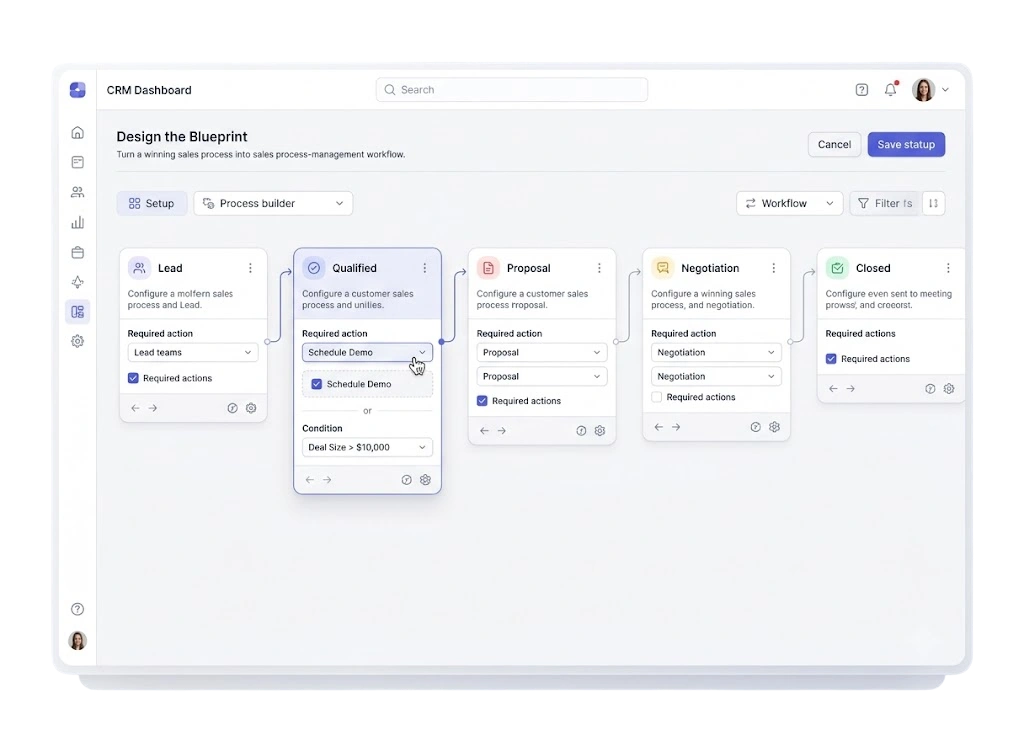This screenshot has height=741, width=1024.
Task: Uncheck Required actions on the Lead card
Action: (133, 378)
